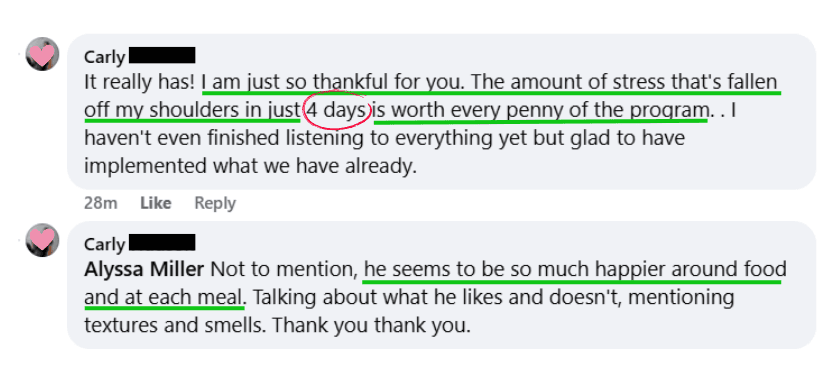Reply to the 28m comment

[x=215, y=203]
